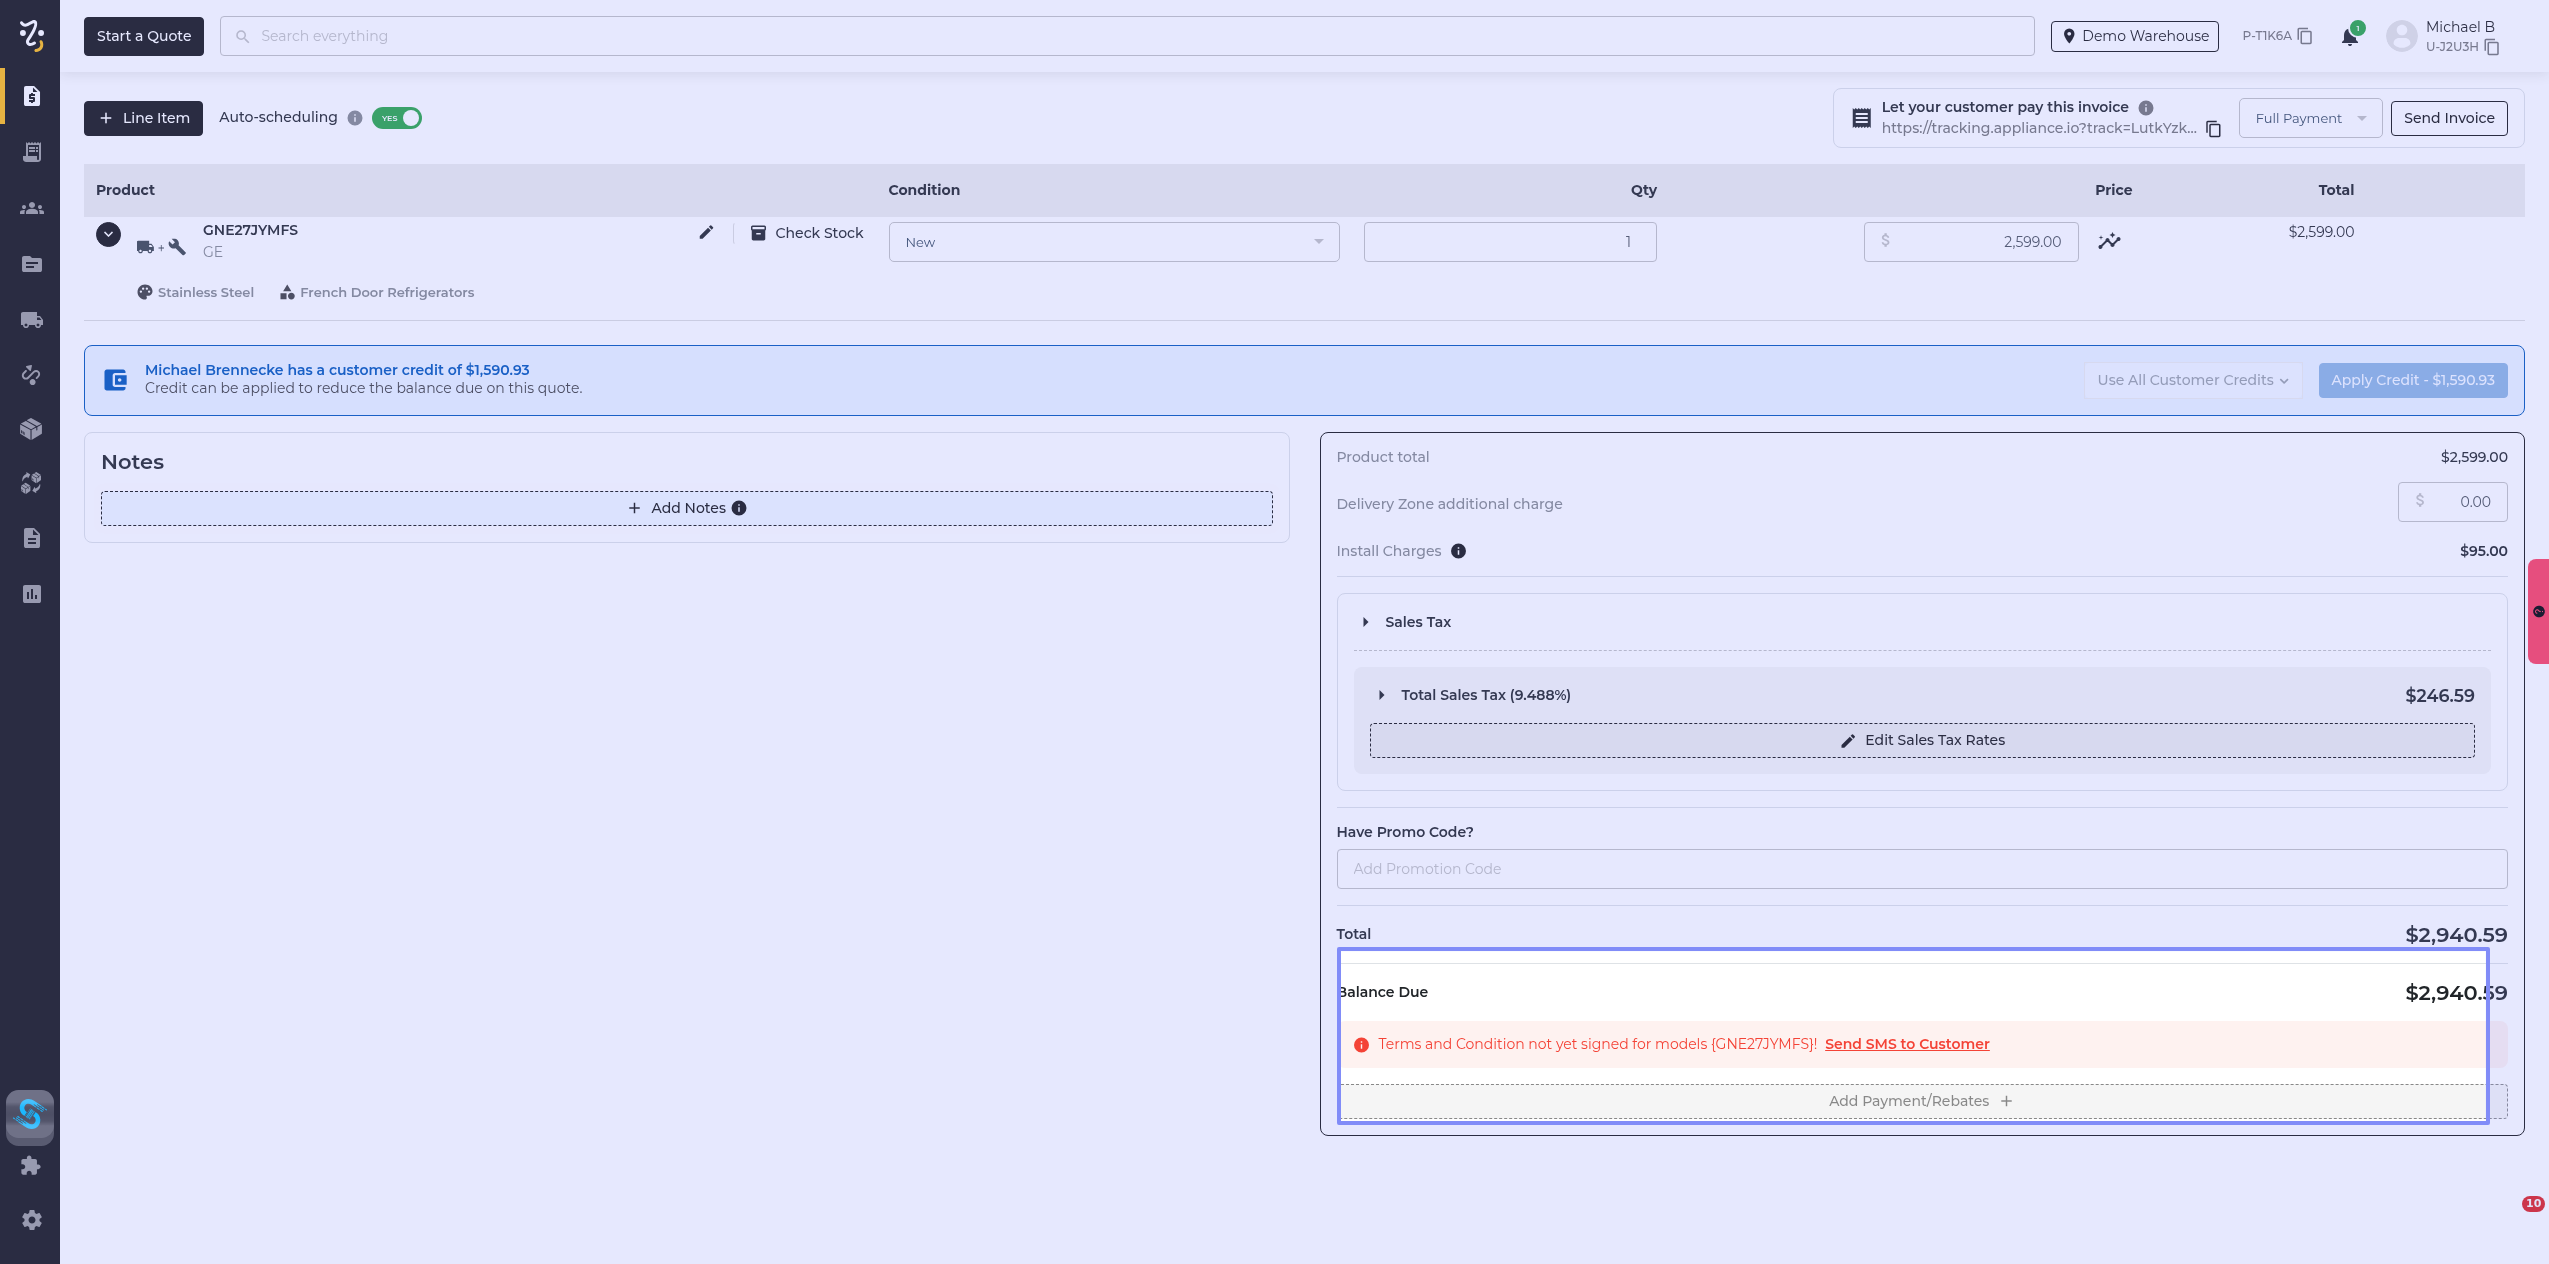Expand the Total Sales Tax row

[1382, 695]
